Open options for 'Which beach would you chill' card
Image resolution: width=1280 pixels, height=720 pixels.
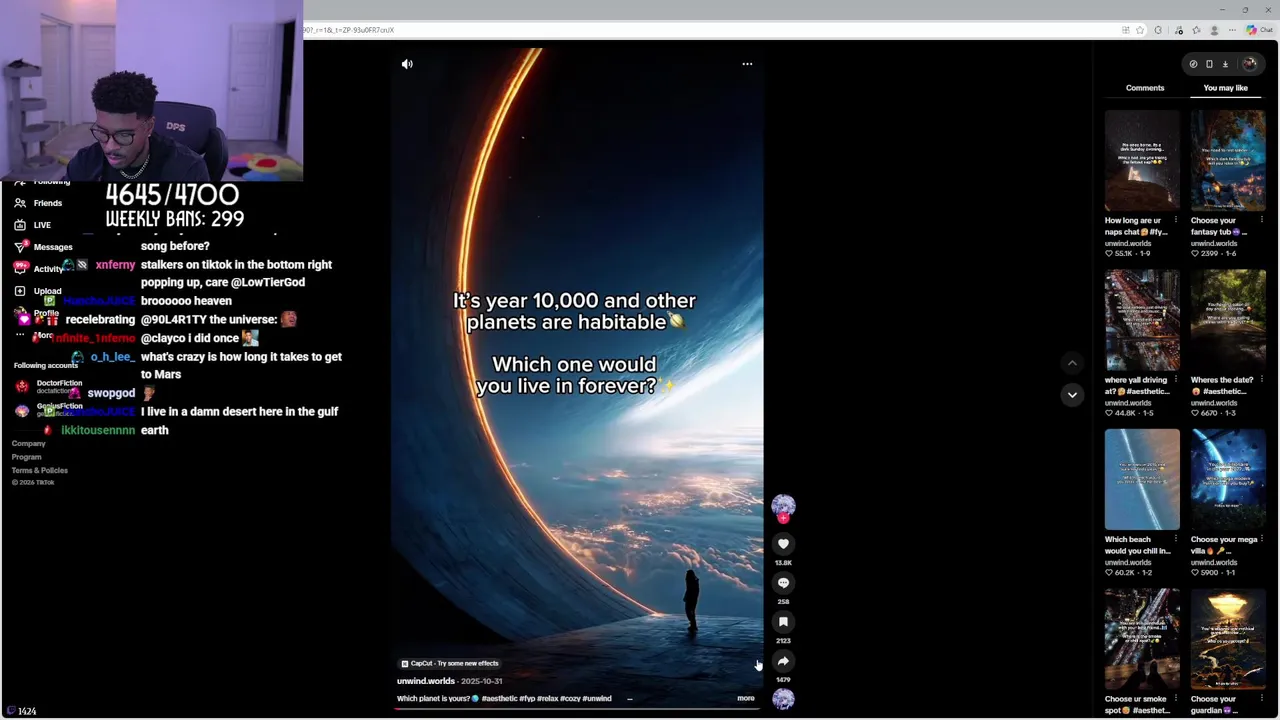point(1175,539)
